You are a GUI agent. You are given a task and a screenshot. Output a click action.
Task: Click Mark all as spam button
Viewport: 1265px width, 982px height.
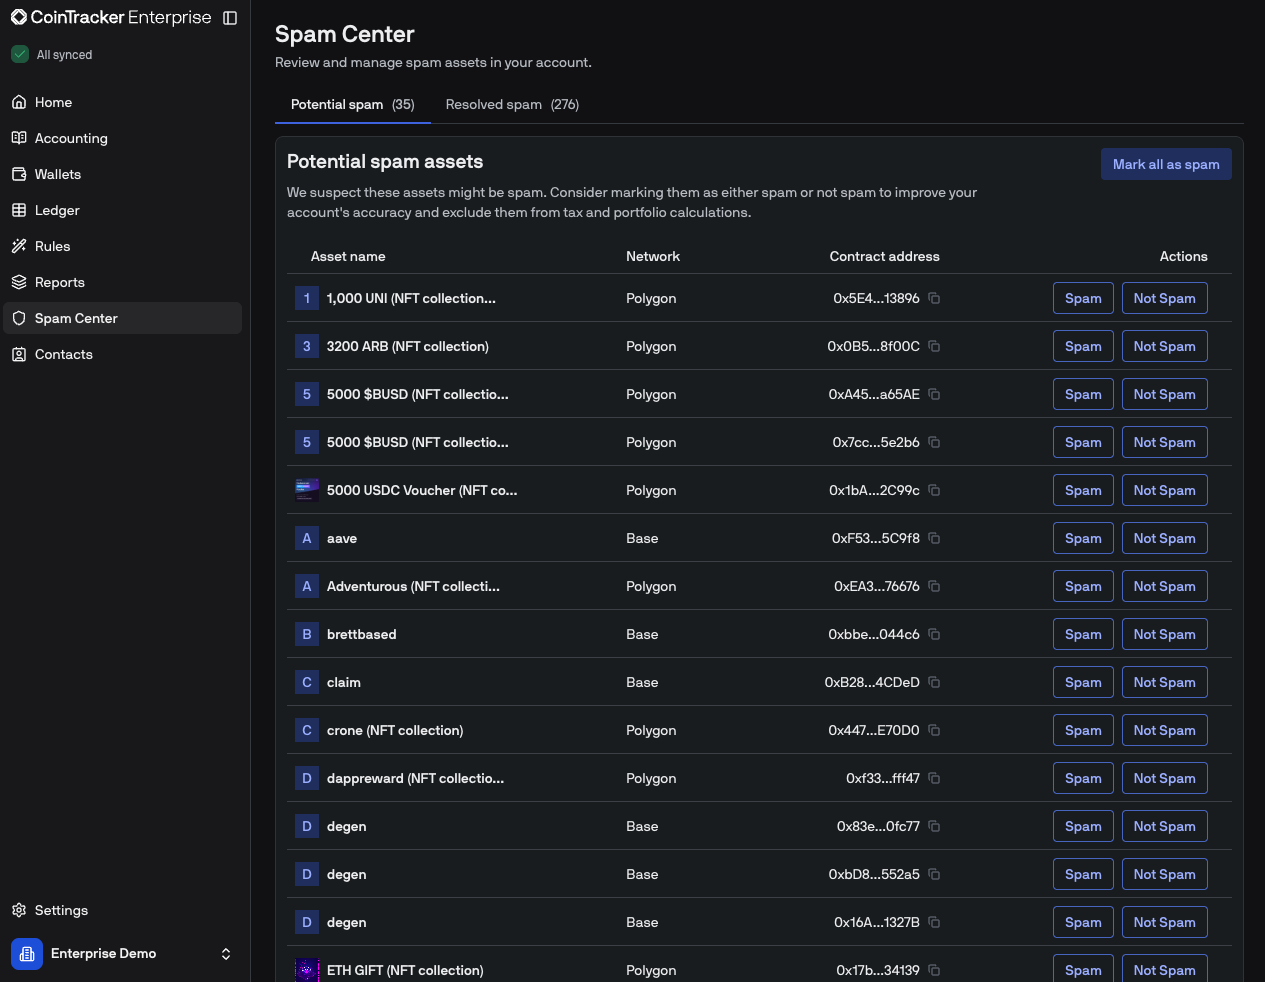coord(1166,164)
